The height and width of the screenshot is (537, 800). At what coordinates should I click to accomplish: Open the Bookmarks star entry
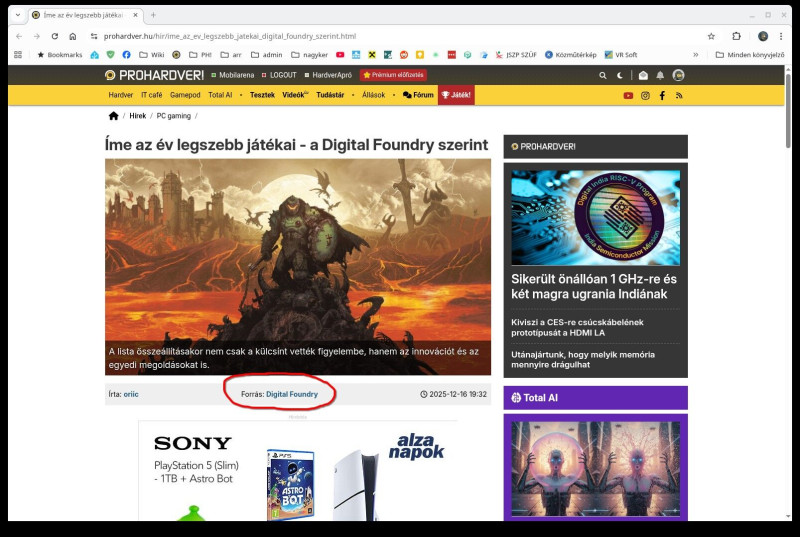(59, 55)
